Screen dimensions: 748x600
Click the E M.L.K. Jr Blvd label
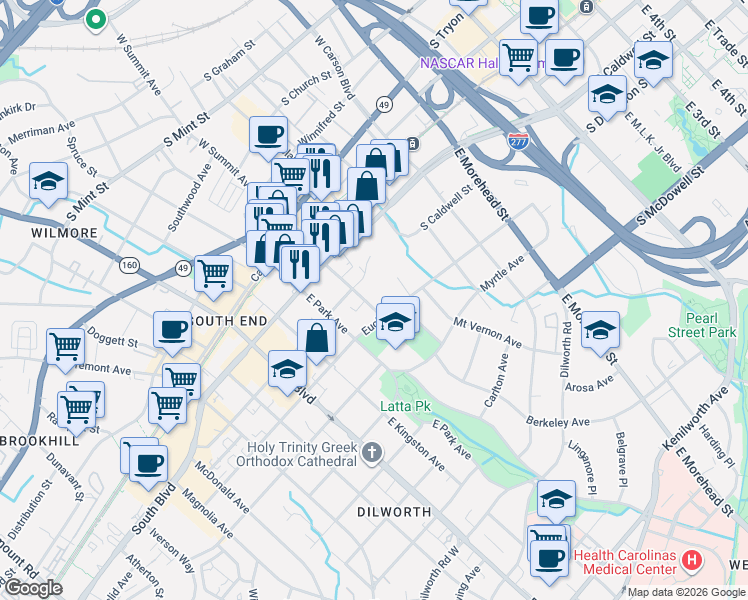[653, 142]
